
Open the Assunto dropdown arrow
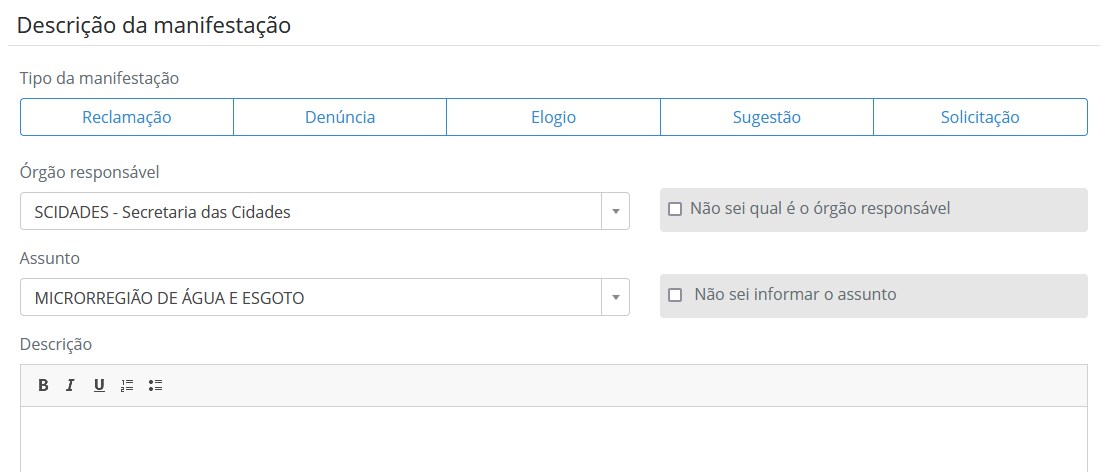click(x=615, y=297)
